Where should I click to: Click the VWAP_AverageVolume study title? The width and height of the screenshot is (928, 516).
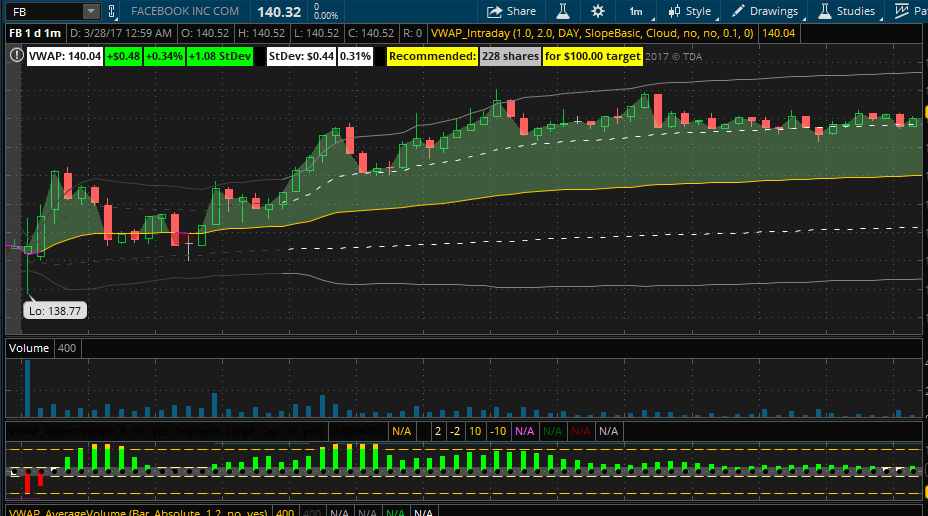138,511
